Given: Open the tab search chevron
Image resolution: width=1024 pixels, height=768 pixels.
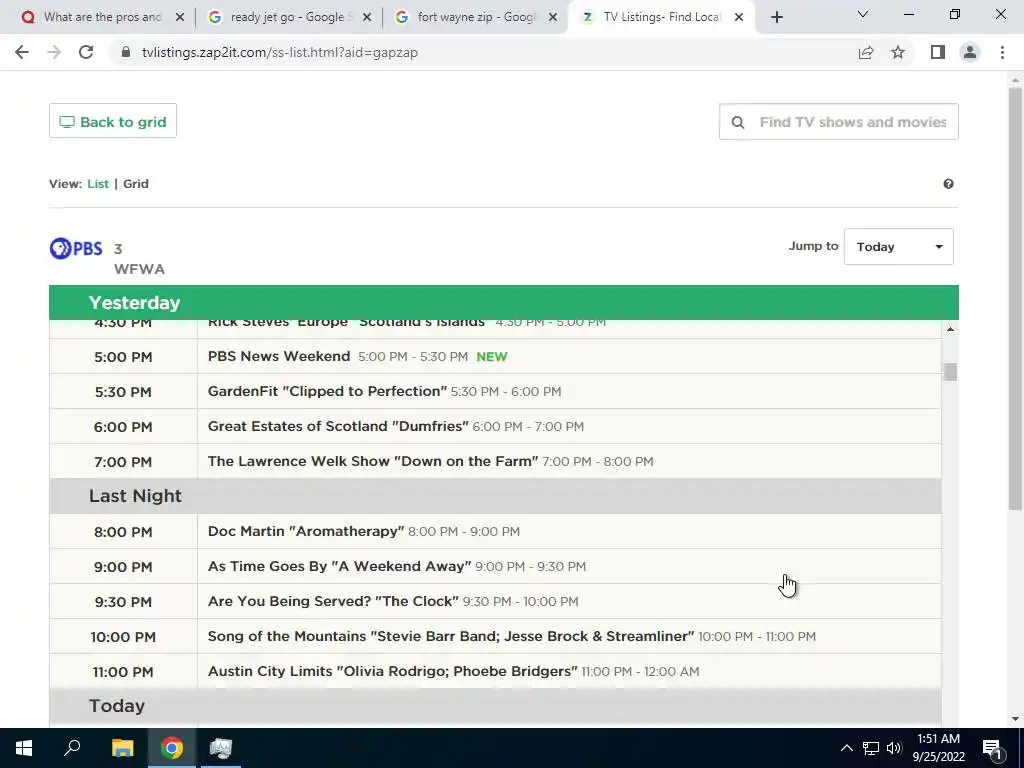Looking at the screenshot, I should click(x=863, y=14).
